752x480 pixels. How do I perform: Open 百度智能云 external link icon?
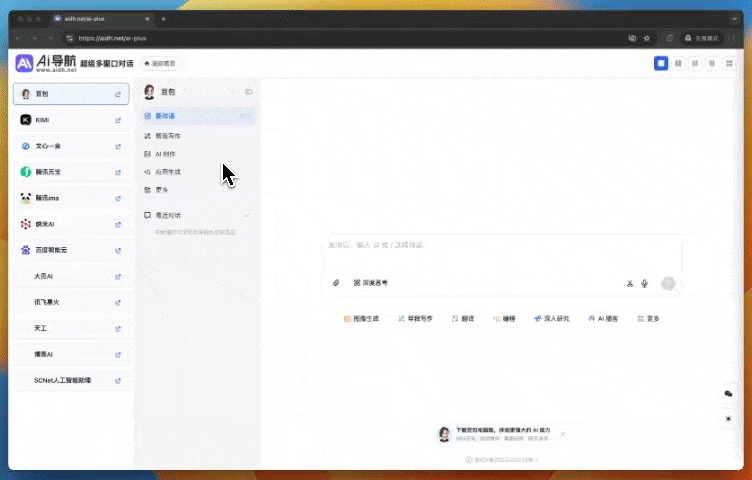coord(118,250)
